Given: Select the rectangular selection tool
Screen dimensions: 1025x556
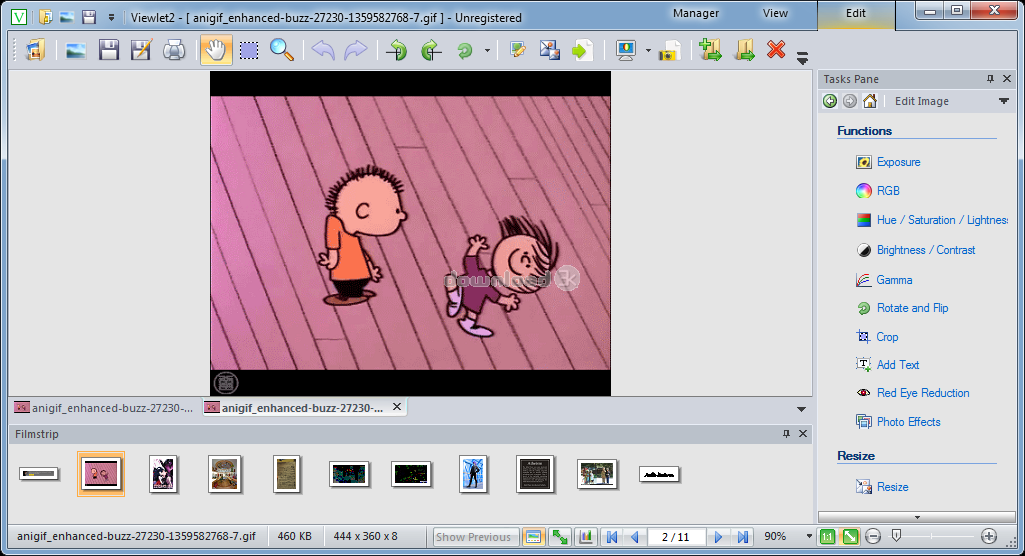Looking at the screenshot, I should click(249, 50).
